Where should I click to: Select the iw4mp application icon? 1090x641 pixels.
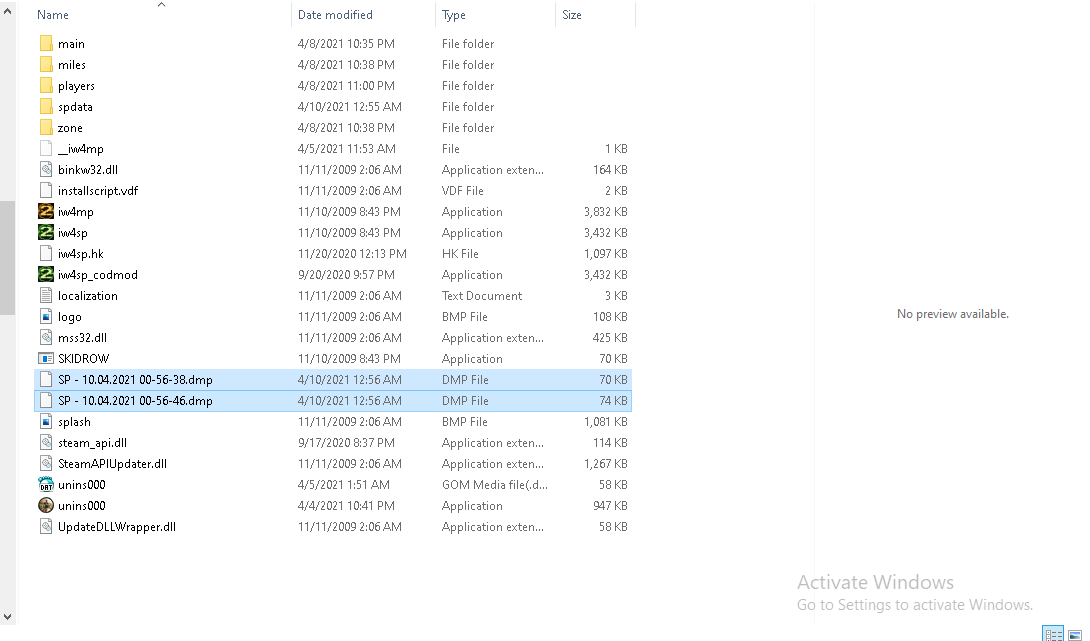[x=46, y=211]
